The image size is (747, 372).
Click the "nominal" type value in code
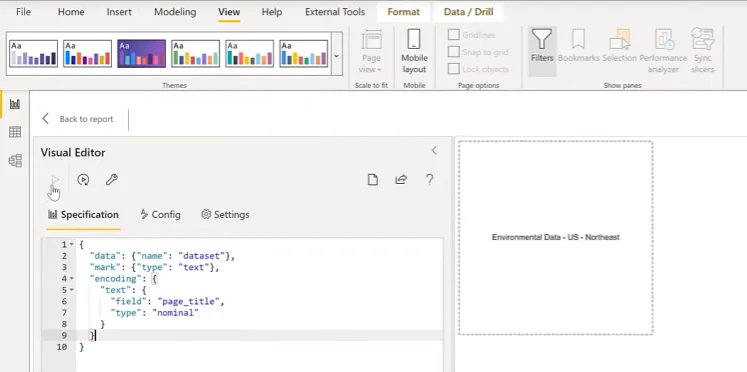[x=175, y=313]
